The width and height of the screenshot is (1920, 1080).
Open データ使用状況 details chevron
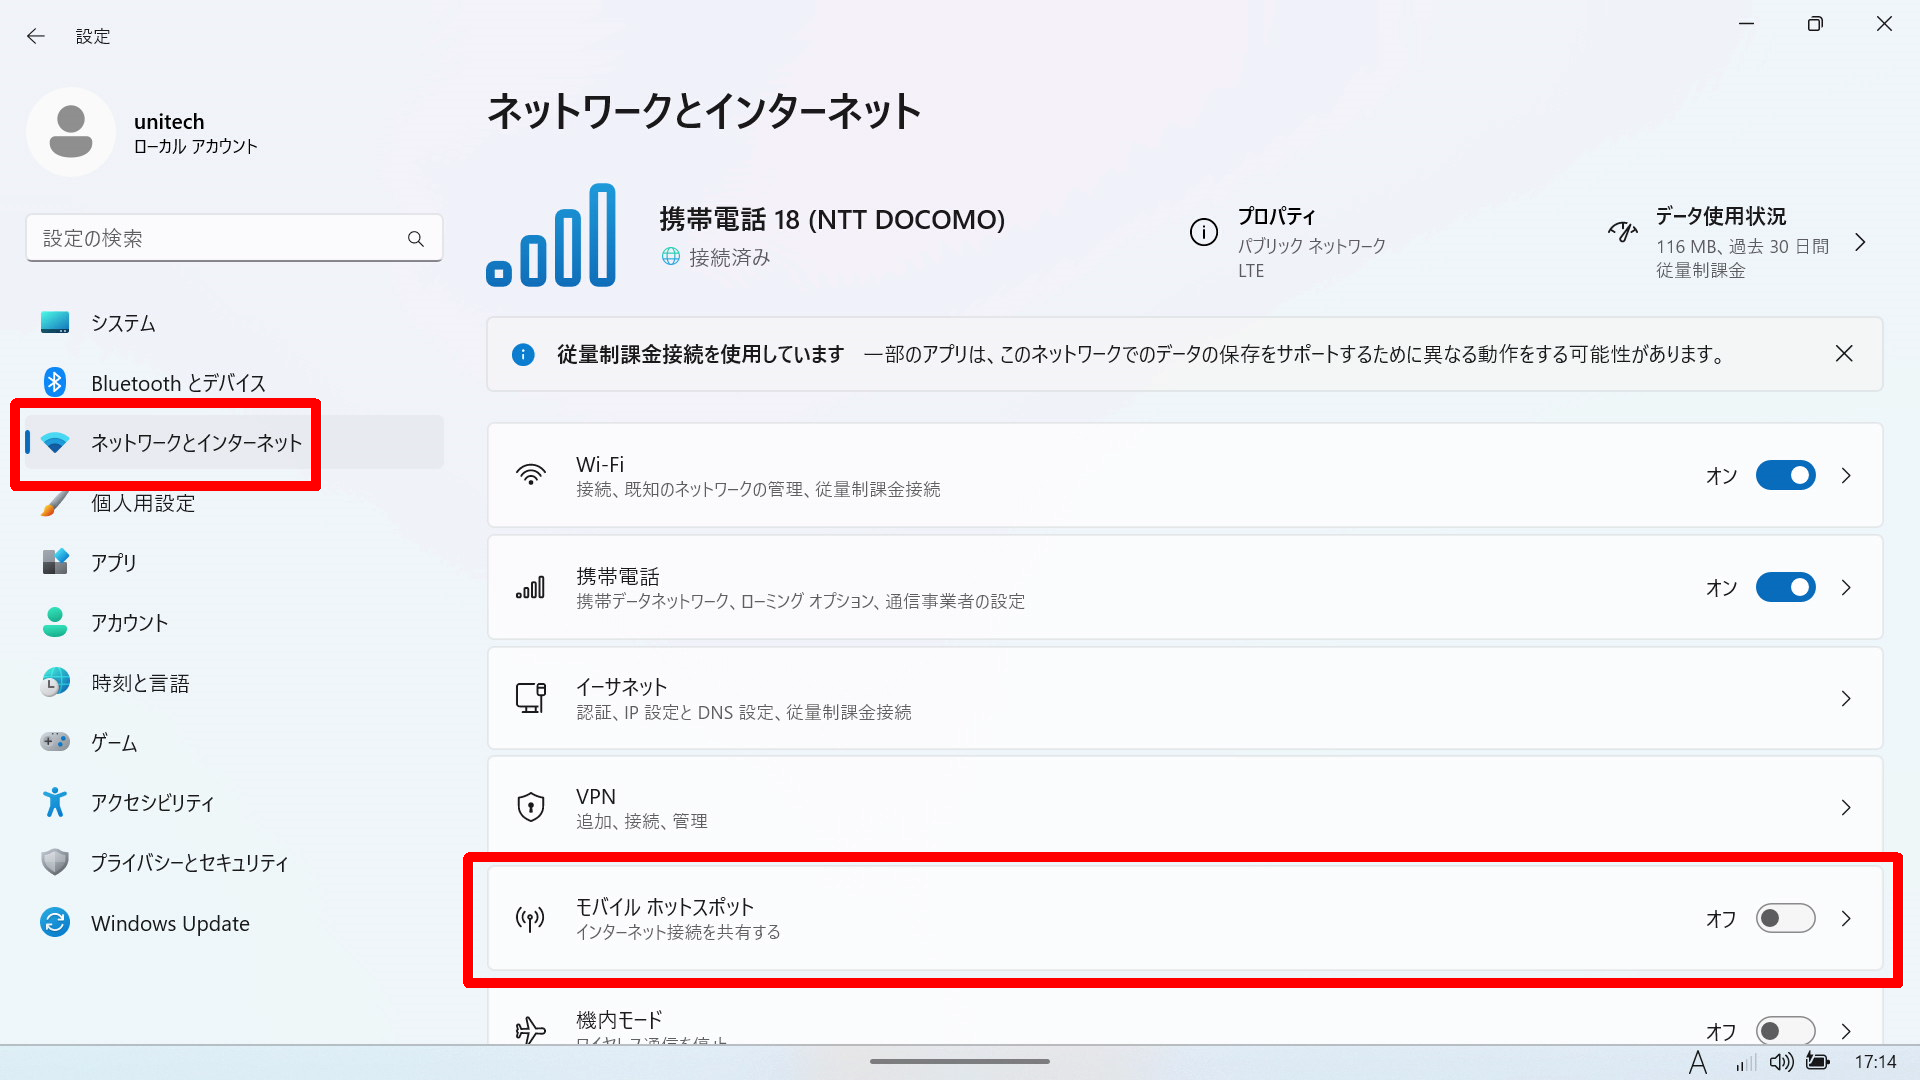1860,243
